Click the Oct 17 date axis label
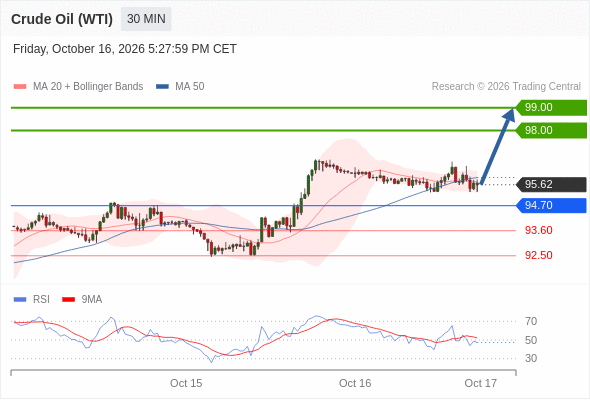The width and height of the screenshot is (590, 400). 481,383
